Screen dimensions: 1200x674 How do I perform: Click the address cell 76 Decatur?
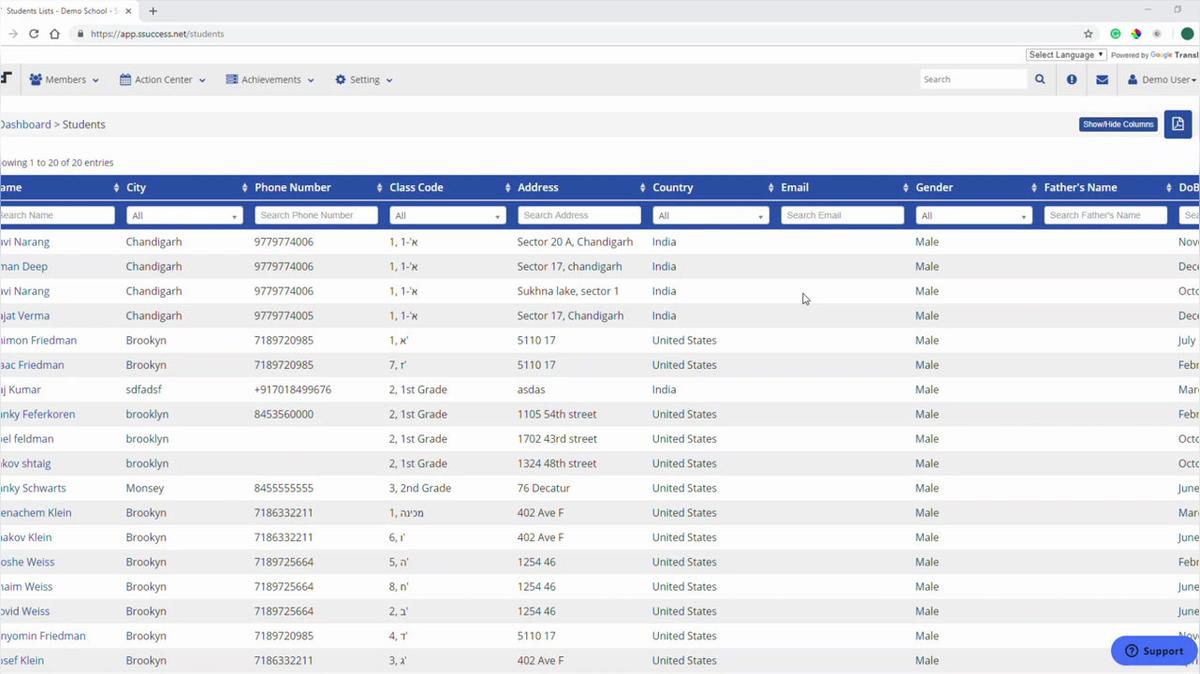point(544,488)
